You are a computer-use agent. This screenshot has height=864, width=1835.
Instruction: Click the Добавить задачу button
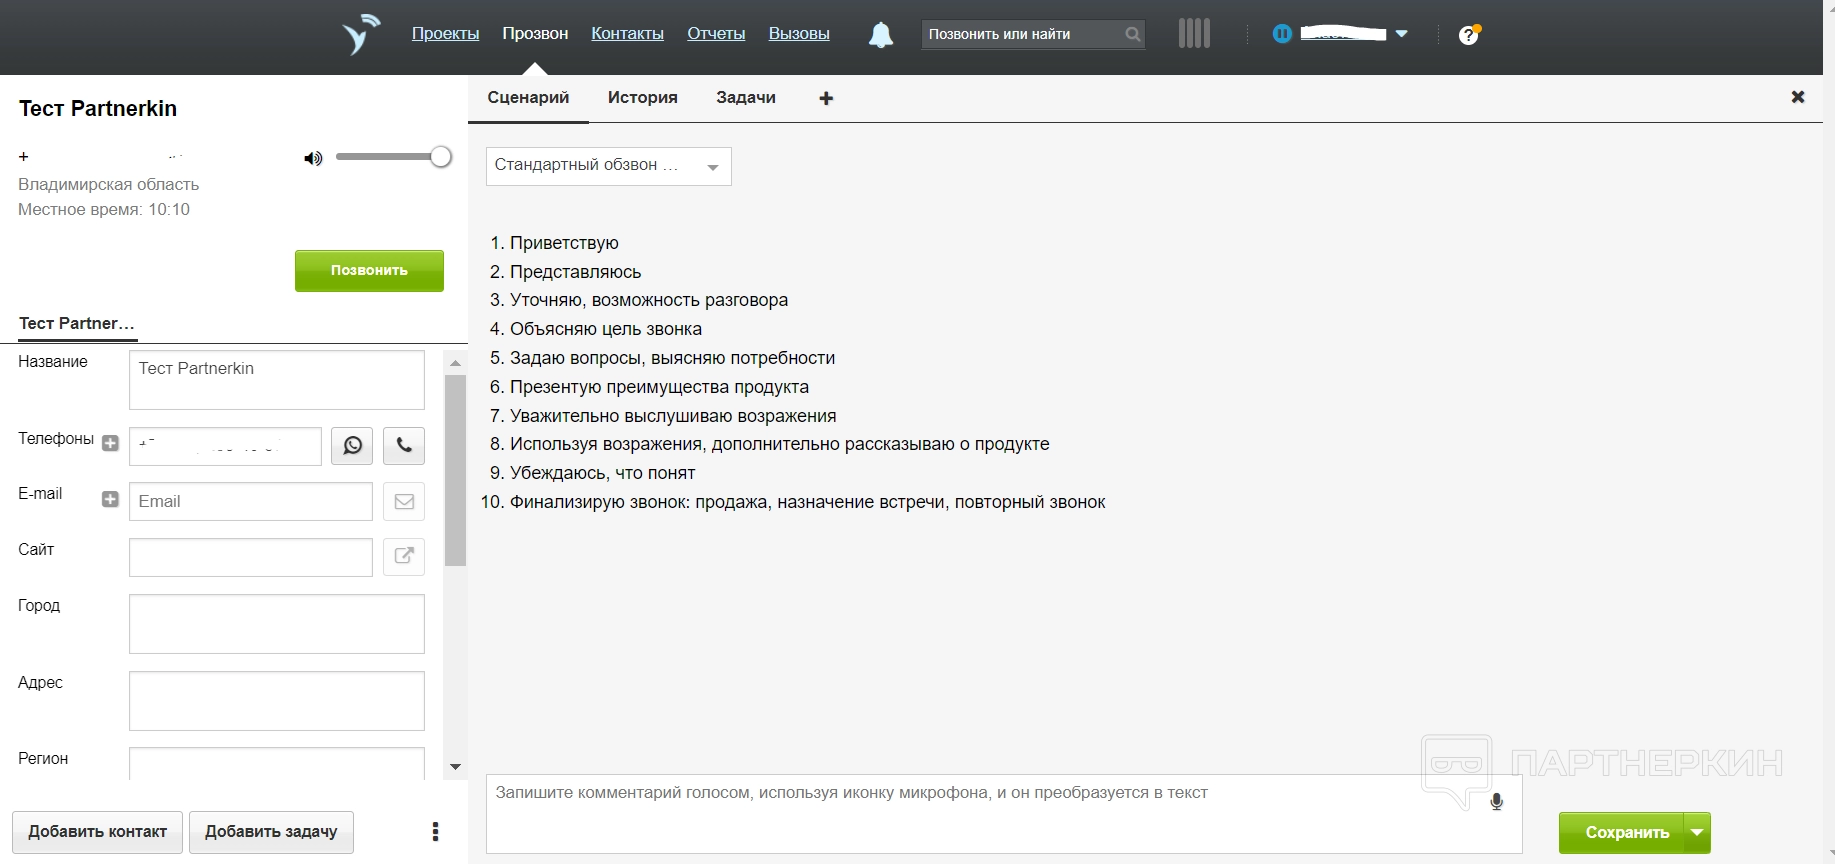tap(271, 832)
